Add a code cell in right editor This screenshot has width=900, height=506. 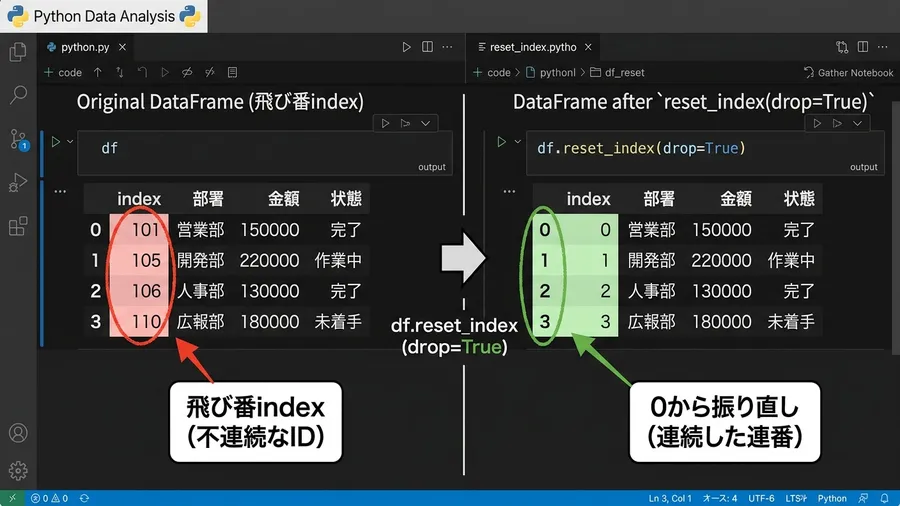[492, 72]
